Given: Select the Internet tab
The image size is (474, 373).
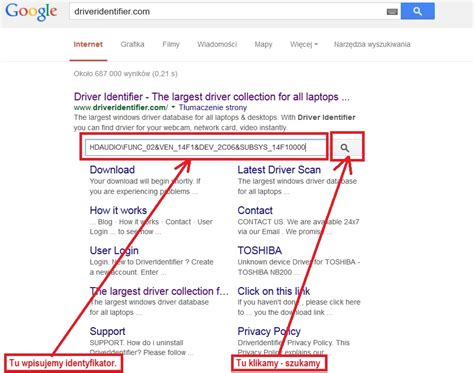Looking at the screenshot, I should coord(88,44).
